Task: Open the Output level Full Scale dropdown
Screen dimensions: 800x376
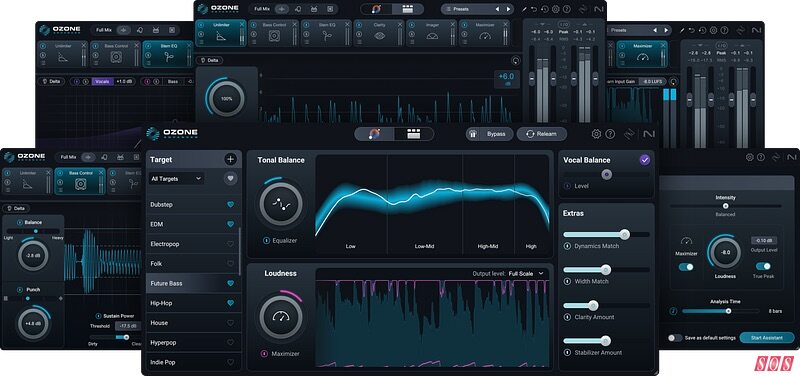Action: pyautogui.click(x=526, y=273)
